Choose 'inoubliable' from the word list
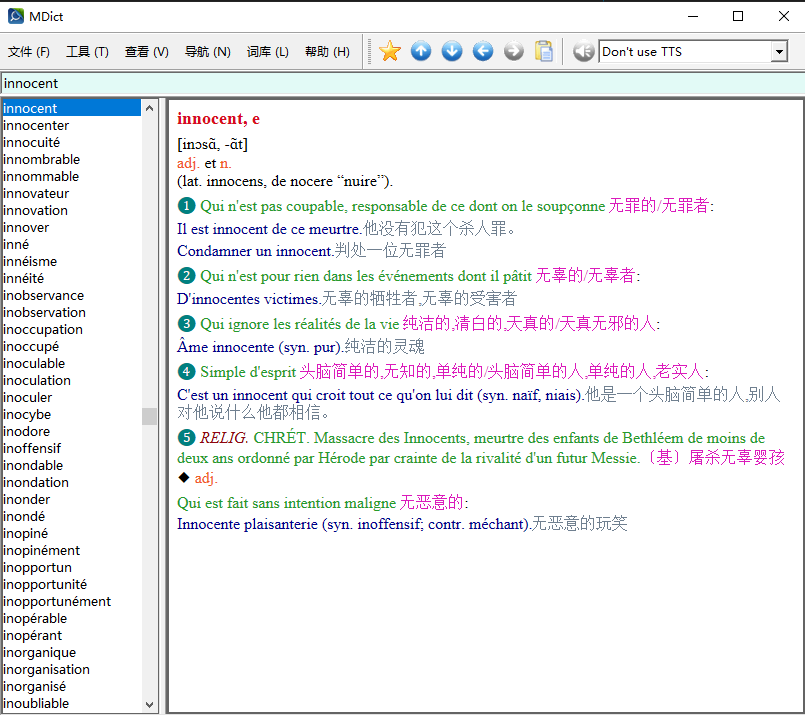This screenshot has height=715, width=805. (x=36, y=703)
